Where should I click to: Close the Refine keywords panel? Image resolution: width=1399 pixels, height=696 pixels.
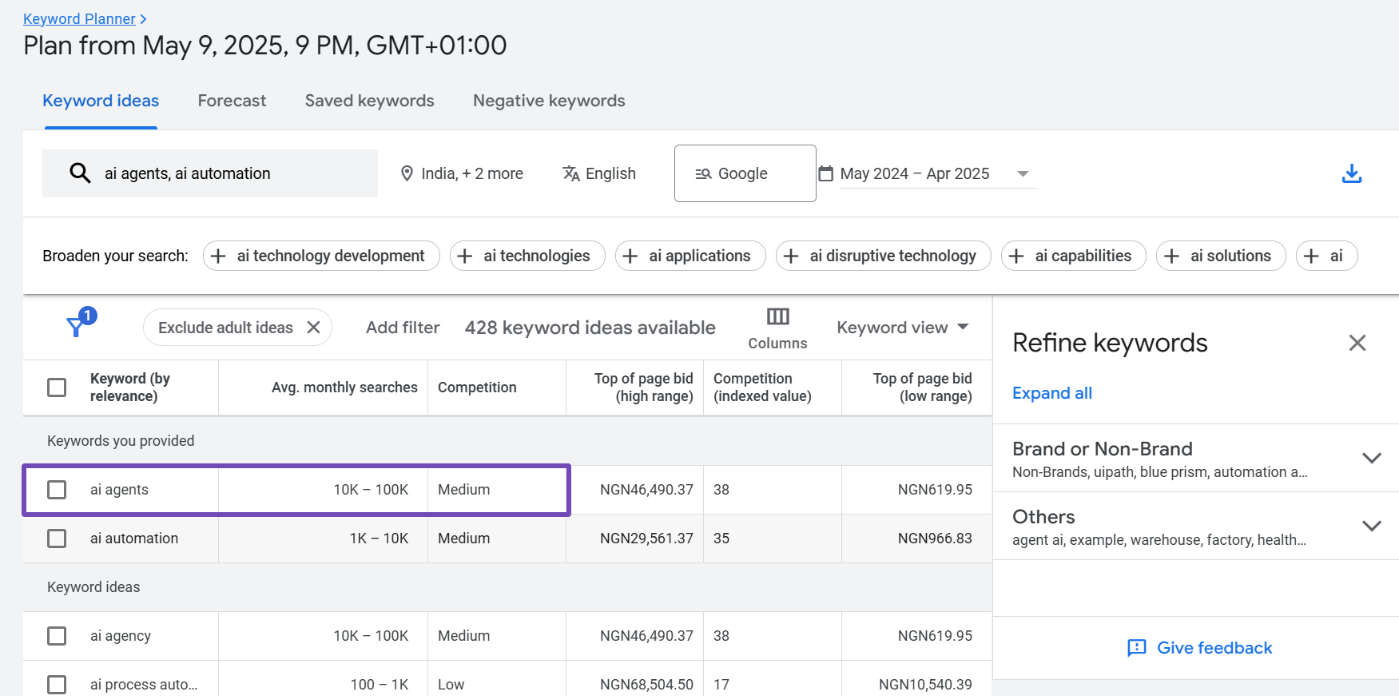[1357, 343]
